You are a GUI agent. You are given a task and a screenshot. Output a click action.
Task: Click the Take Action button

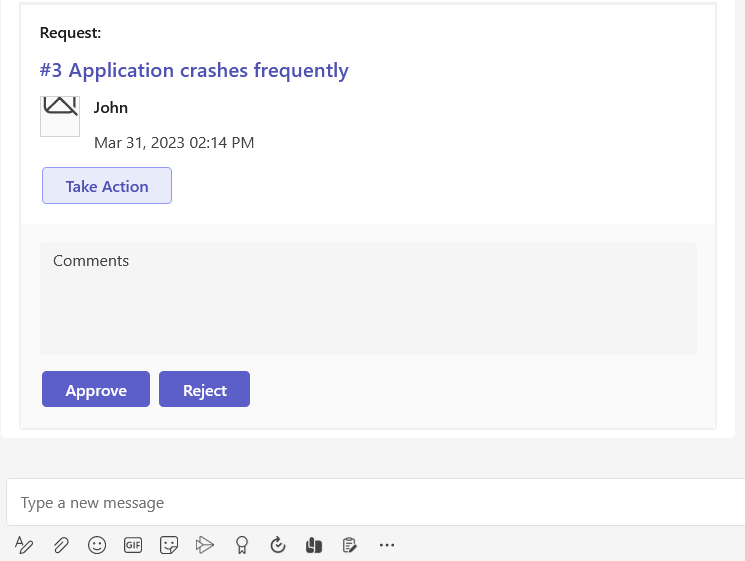tap(107, 186)
